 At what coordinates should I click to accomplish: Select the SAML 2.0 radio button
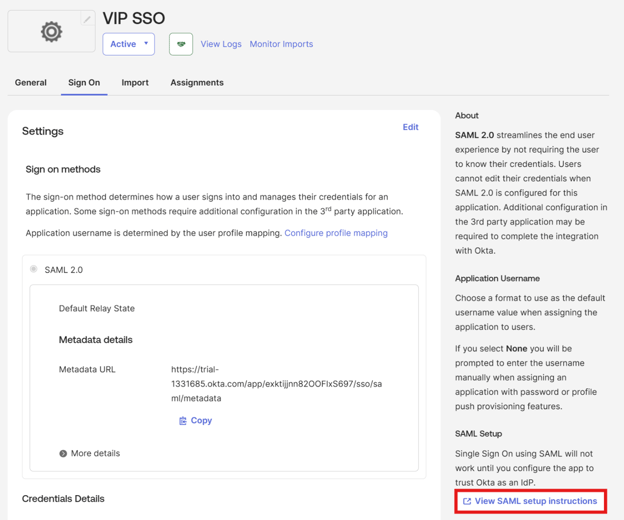coord(34,269)
